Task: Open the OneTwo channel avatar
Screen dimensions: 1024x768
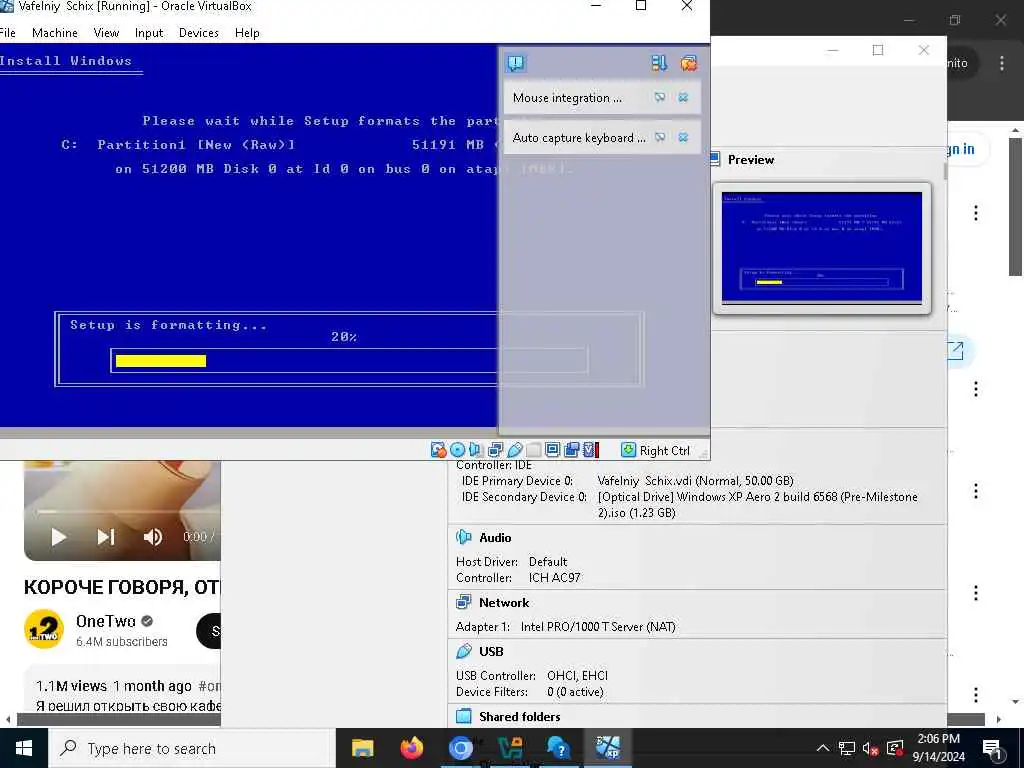Action: 44,630
